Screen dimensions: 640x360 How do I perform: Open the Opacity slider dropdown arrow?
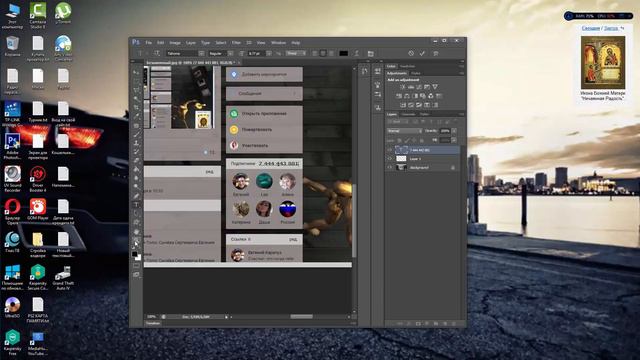tap(454, 131)
